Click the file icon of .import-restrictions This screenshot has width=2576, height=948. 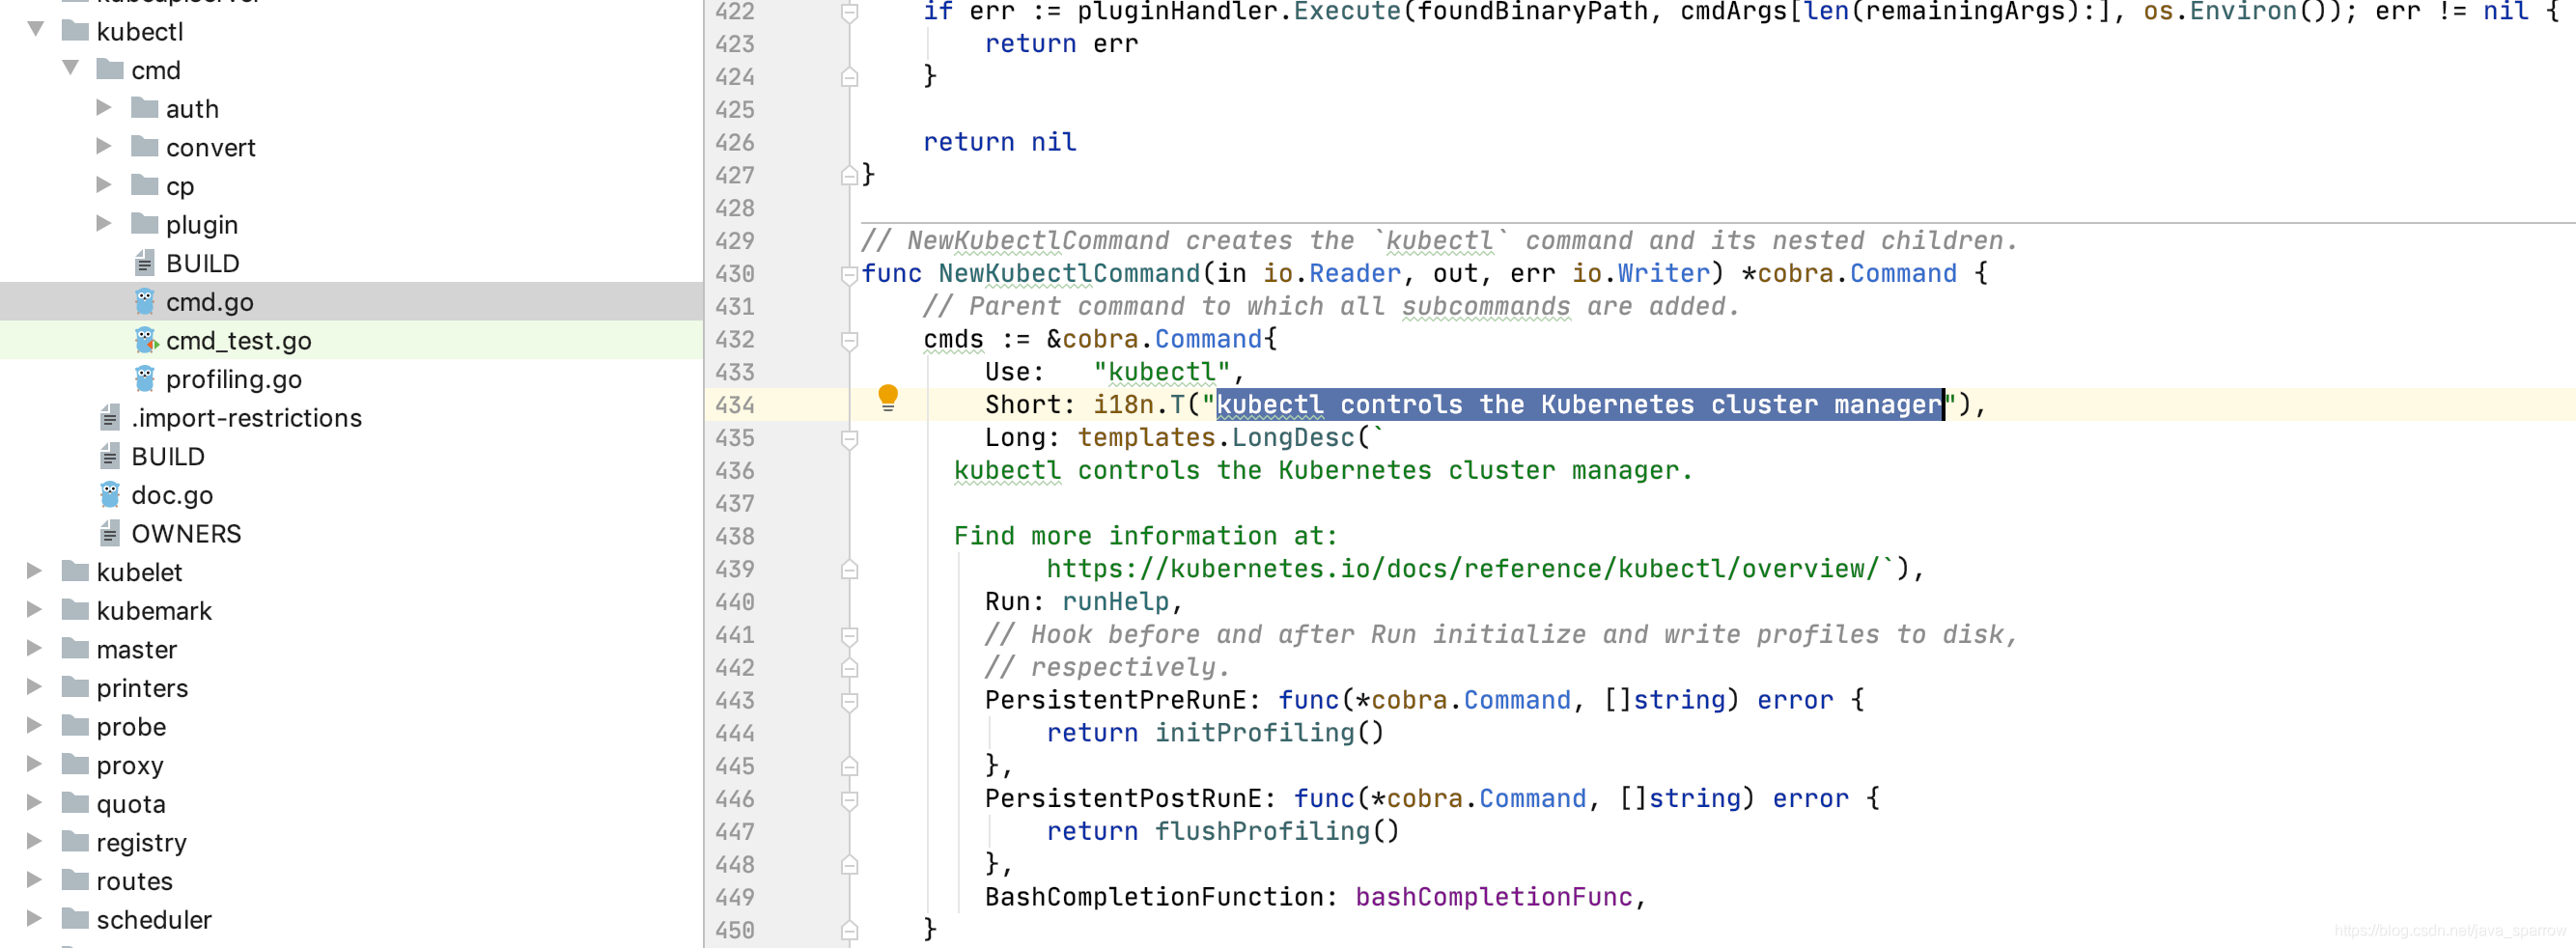[x=110, y=417]
